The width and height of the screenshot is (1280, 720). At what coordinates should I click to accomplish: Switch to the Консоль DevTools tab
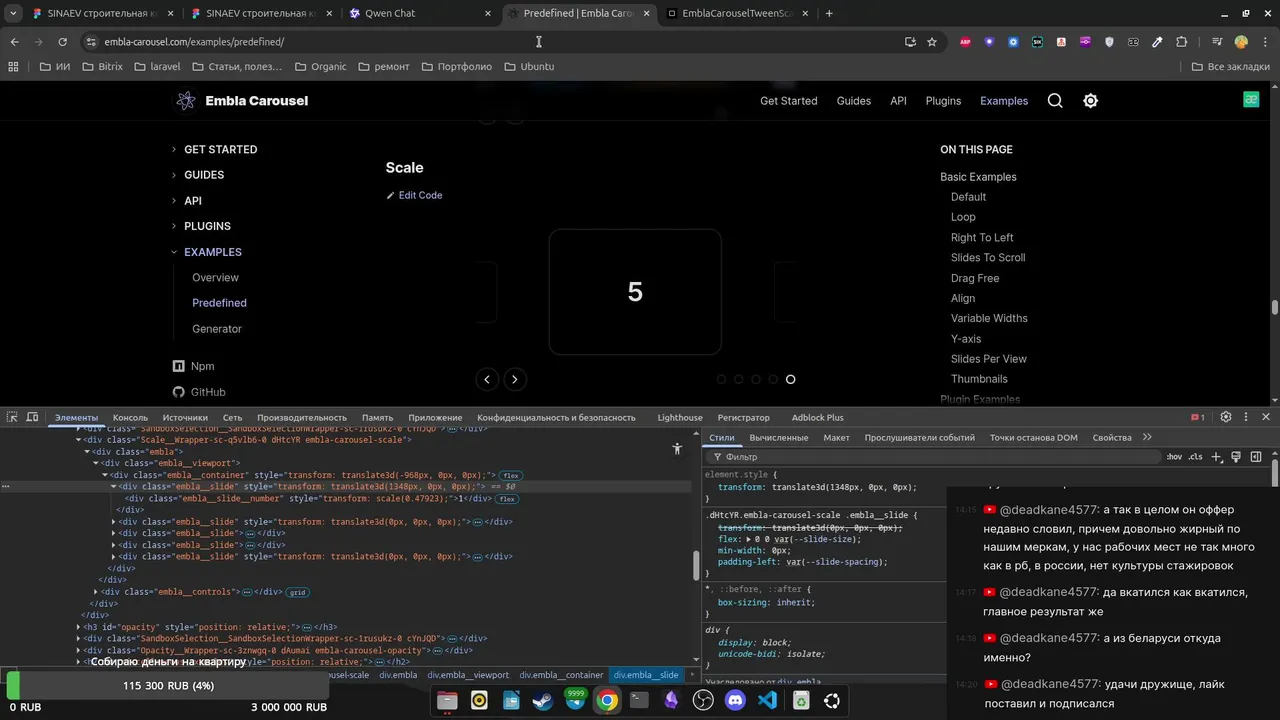point(130,417)
